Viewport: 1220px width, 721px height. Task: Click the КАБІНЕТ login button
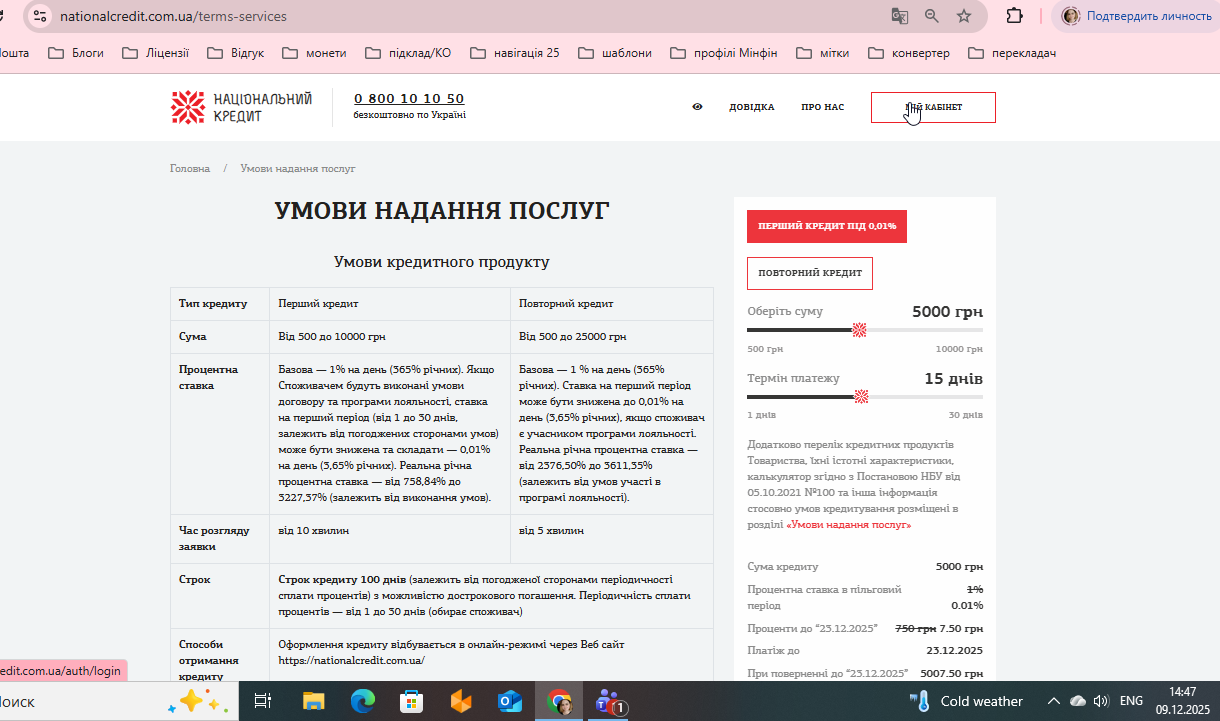pyautogui.click(x=933, y=107)
